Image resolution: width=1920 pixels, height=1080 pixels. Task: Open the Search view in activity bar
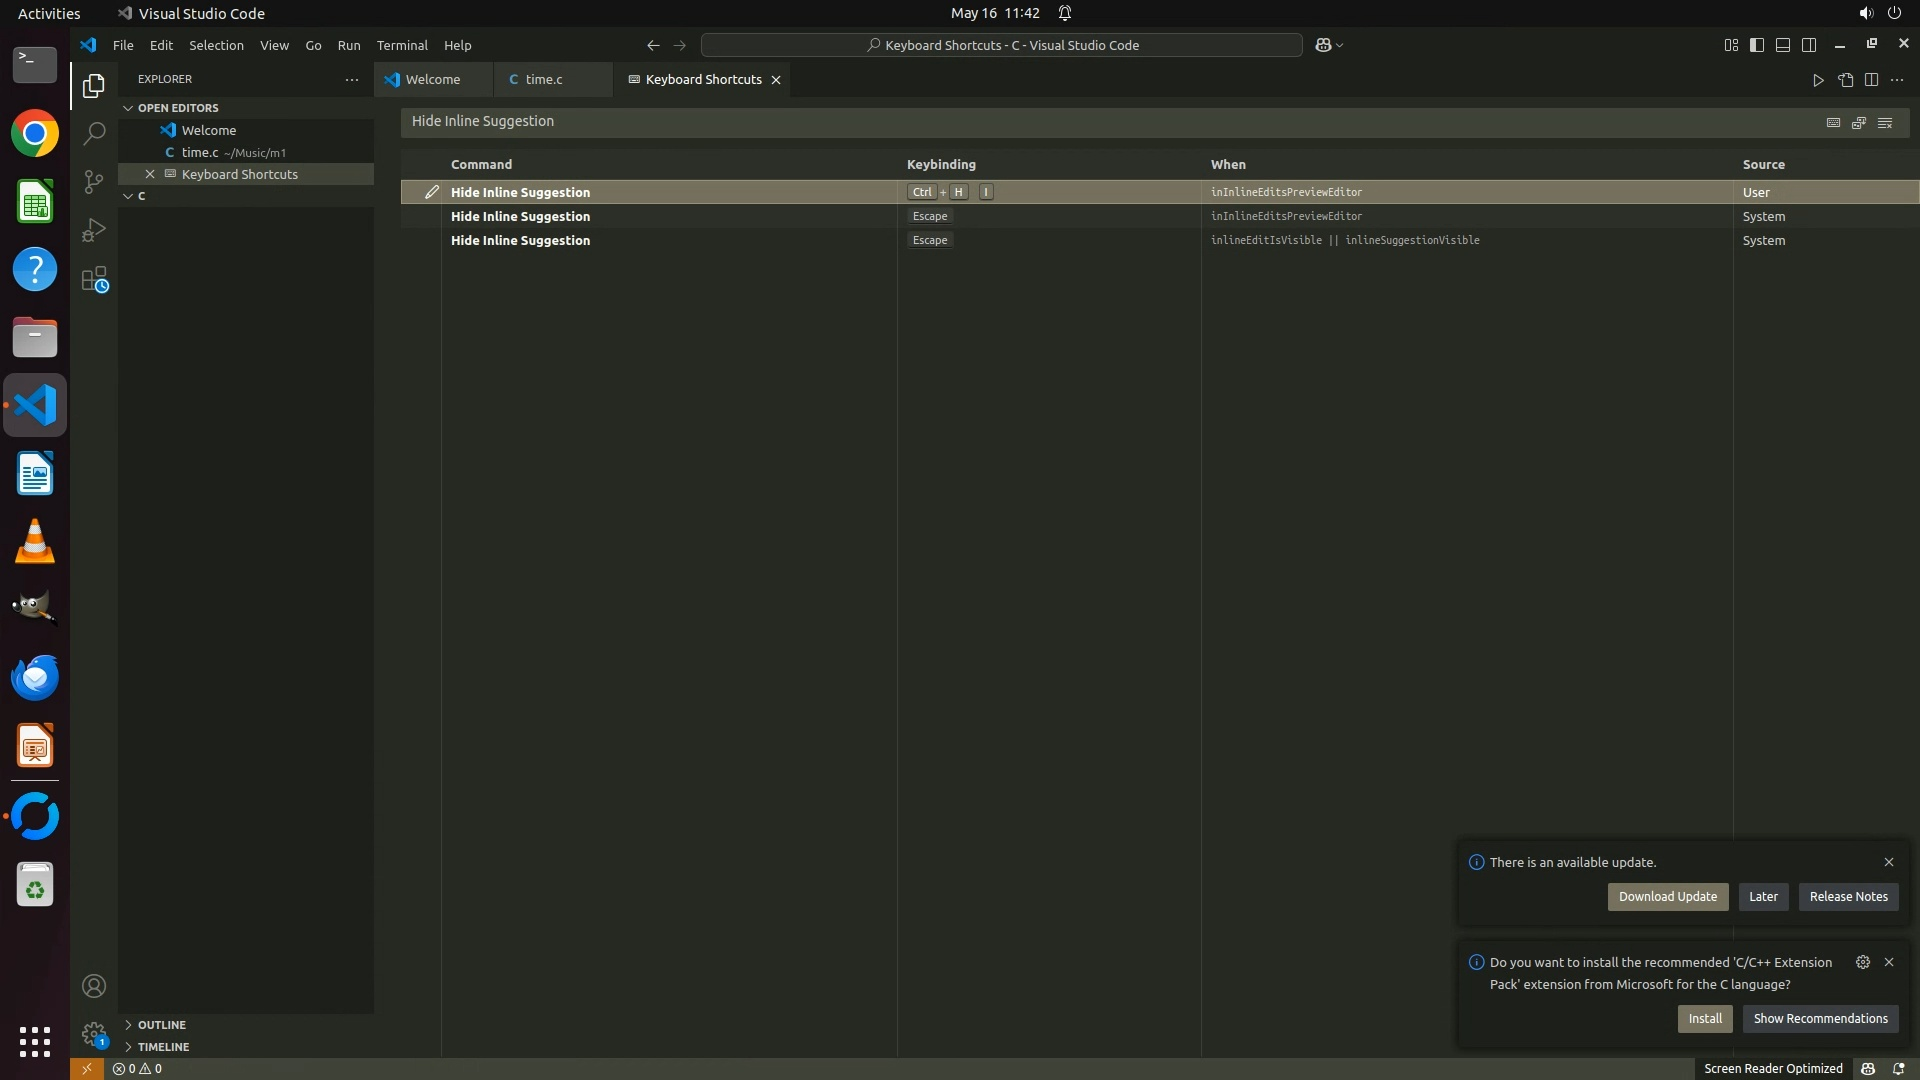[94, 133]
